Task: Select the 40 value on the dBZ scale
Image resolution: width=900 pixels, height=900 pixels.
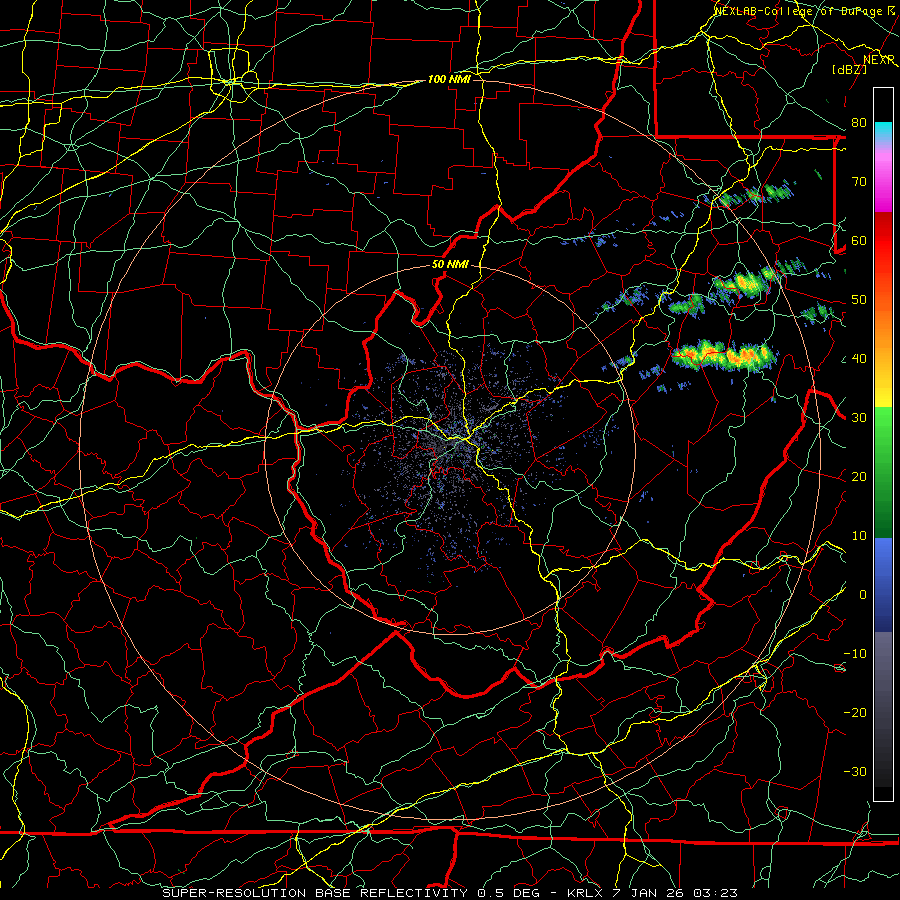Action: click(x=859, y=359)
